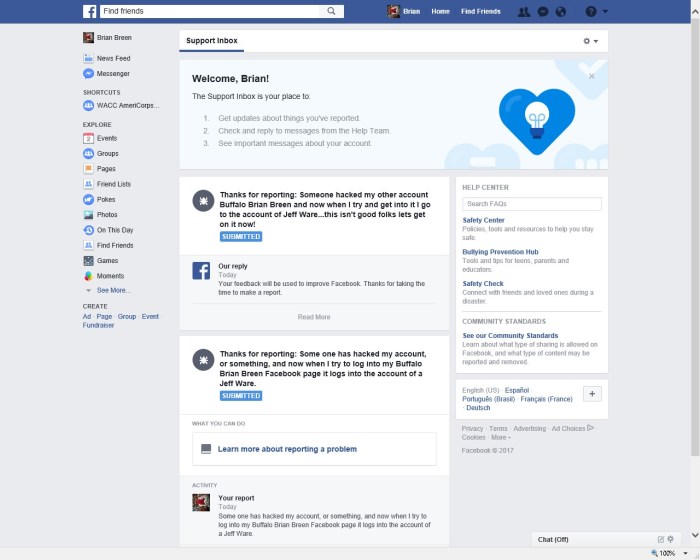Click Read More under Our reply
700x560 pixels.
point(314,317)
